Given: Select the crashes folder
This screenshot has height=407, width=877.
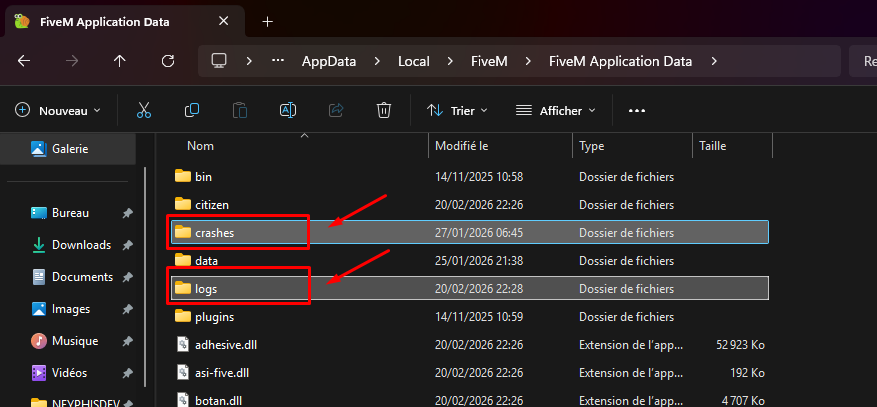Looking at the screenshot, I should [x=214, y=232].
